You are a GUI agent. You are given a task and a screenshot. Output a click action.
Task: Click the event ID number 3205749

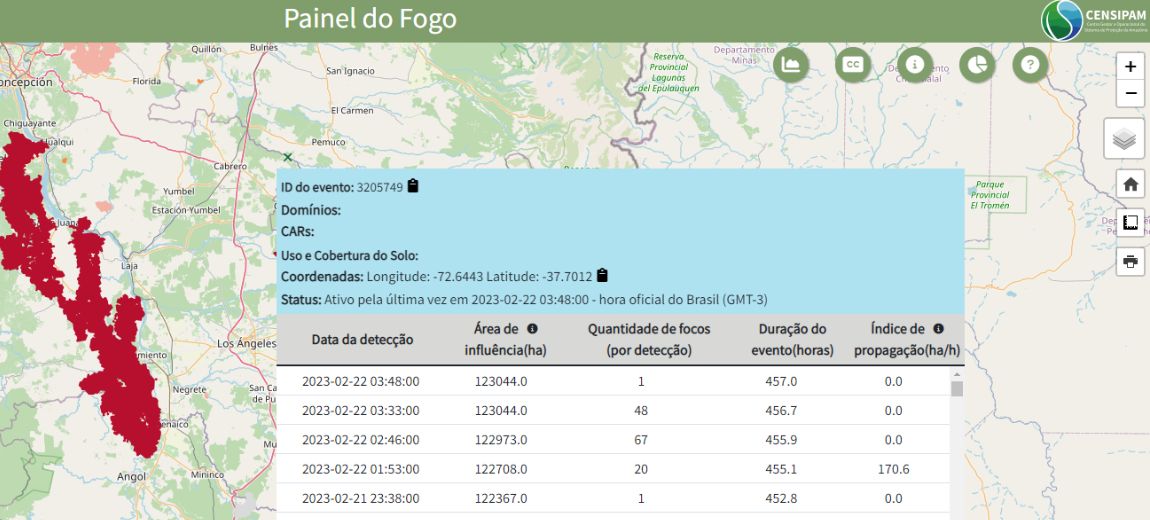coord(380,187)
